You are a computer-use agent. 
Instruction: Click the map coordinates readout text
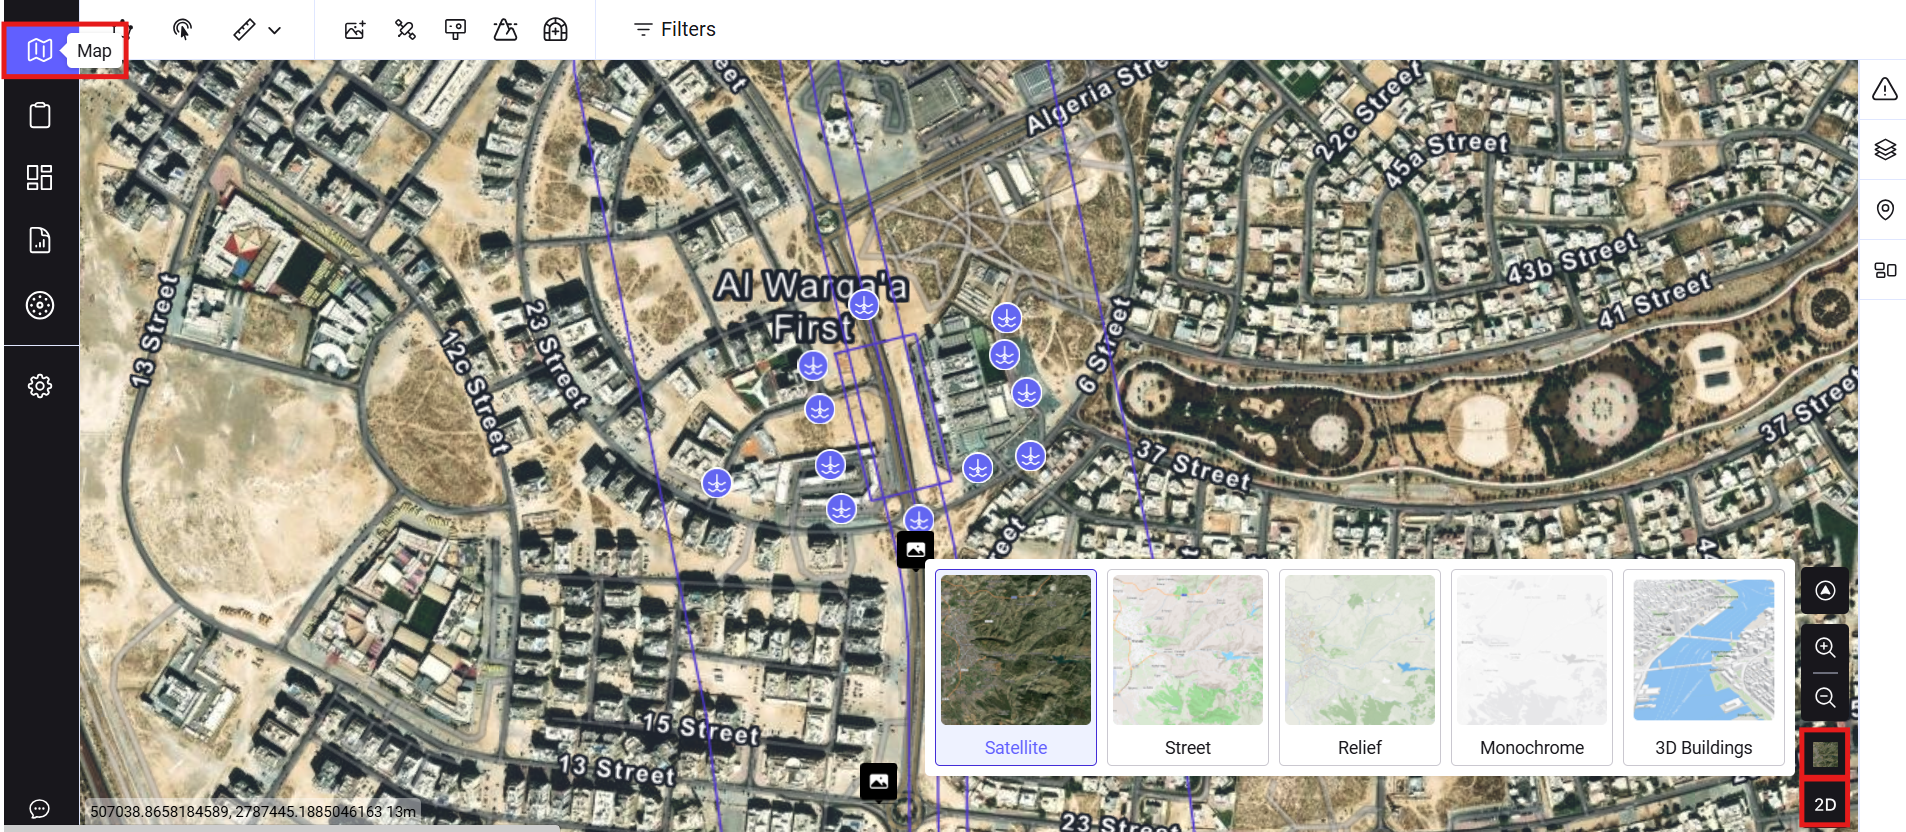click(252, 811)
